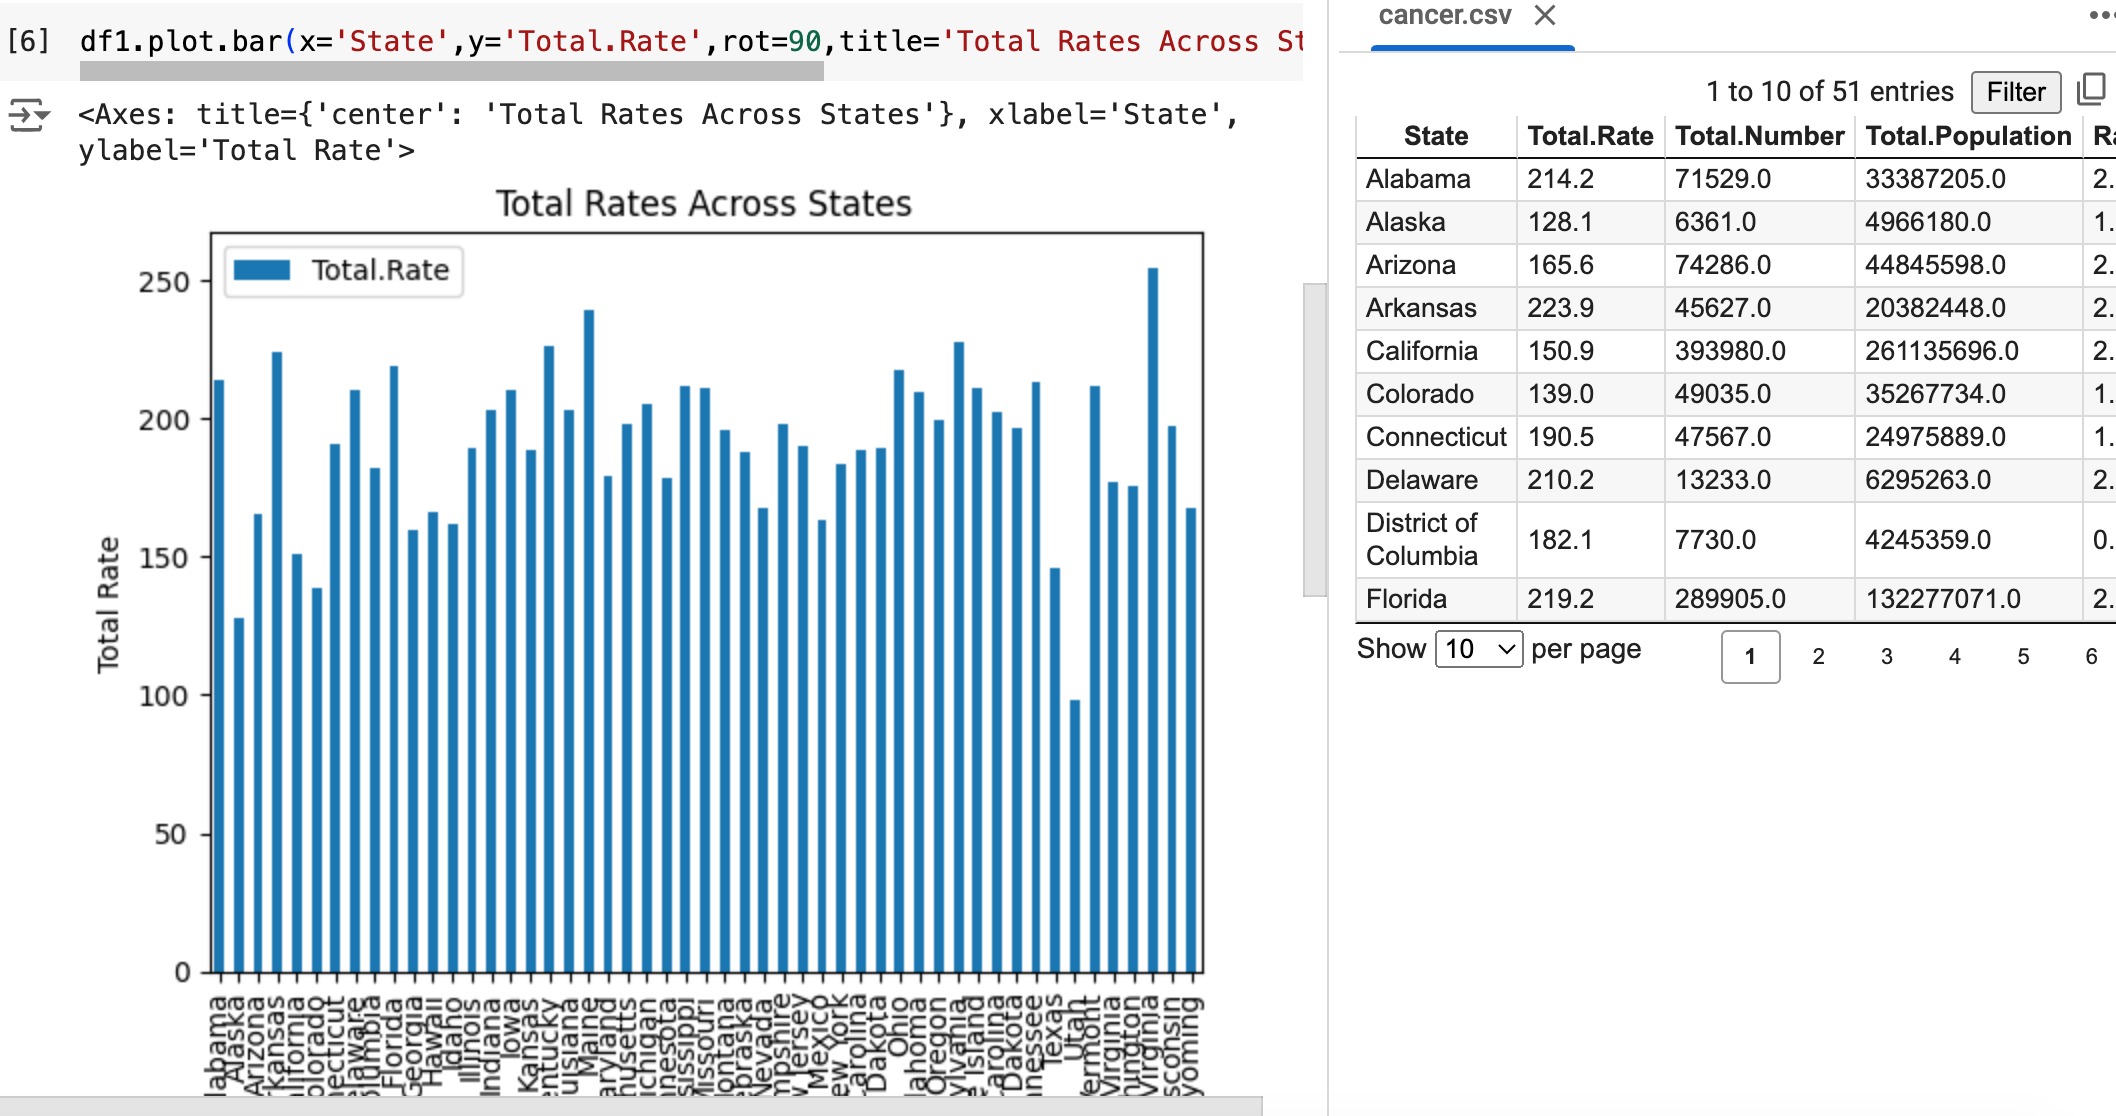Go to page 2 of the table entries
The width and height of the screenshot is (2116, 1116).
[x=1818, y=657]
